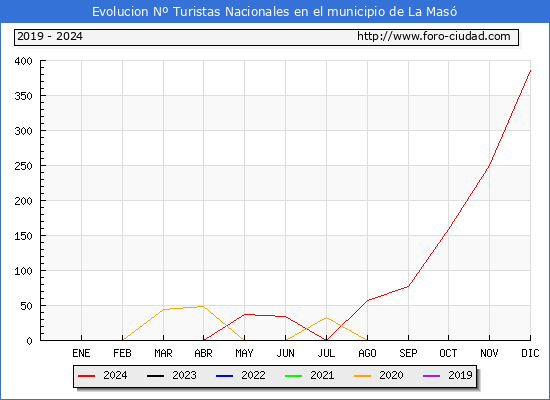Screen dimensions: 550x400
Task: Click the 300 value on the y-axis
Action: (23, 131)
